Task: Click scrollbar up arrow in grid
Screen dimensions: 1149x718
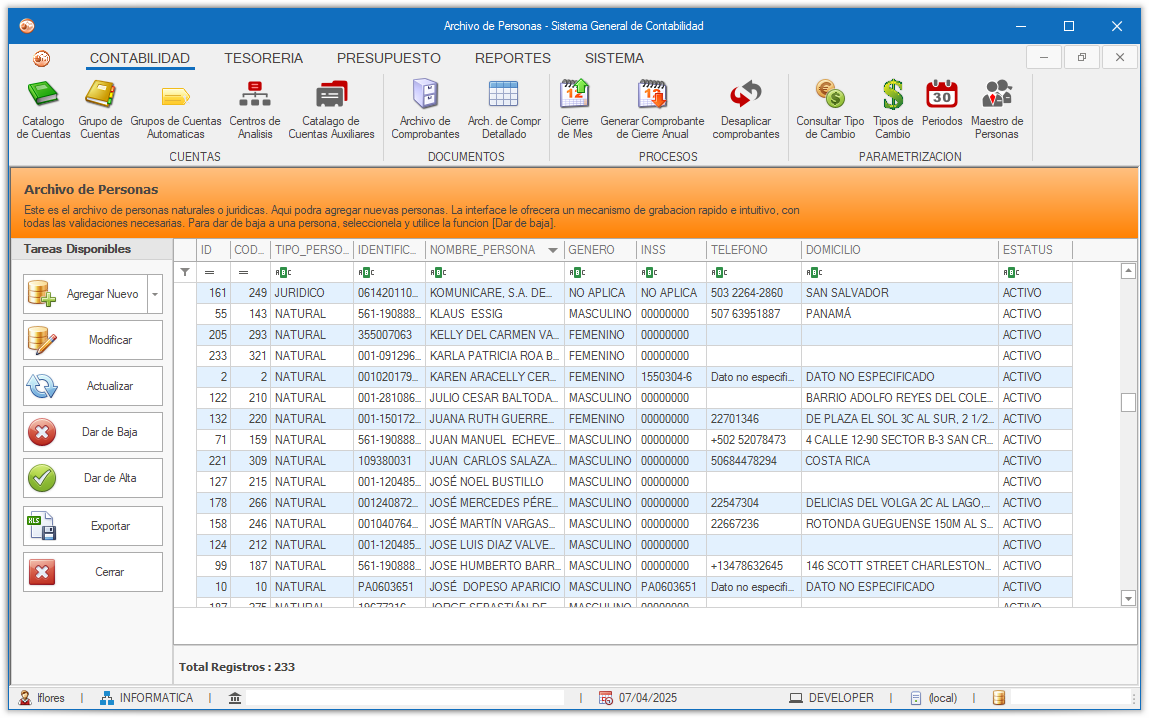Action: [x=1128, y=271]
